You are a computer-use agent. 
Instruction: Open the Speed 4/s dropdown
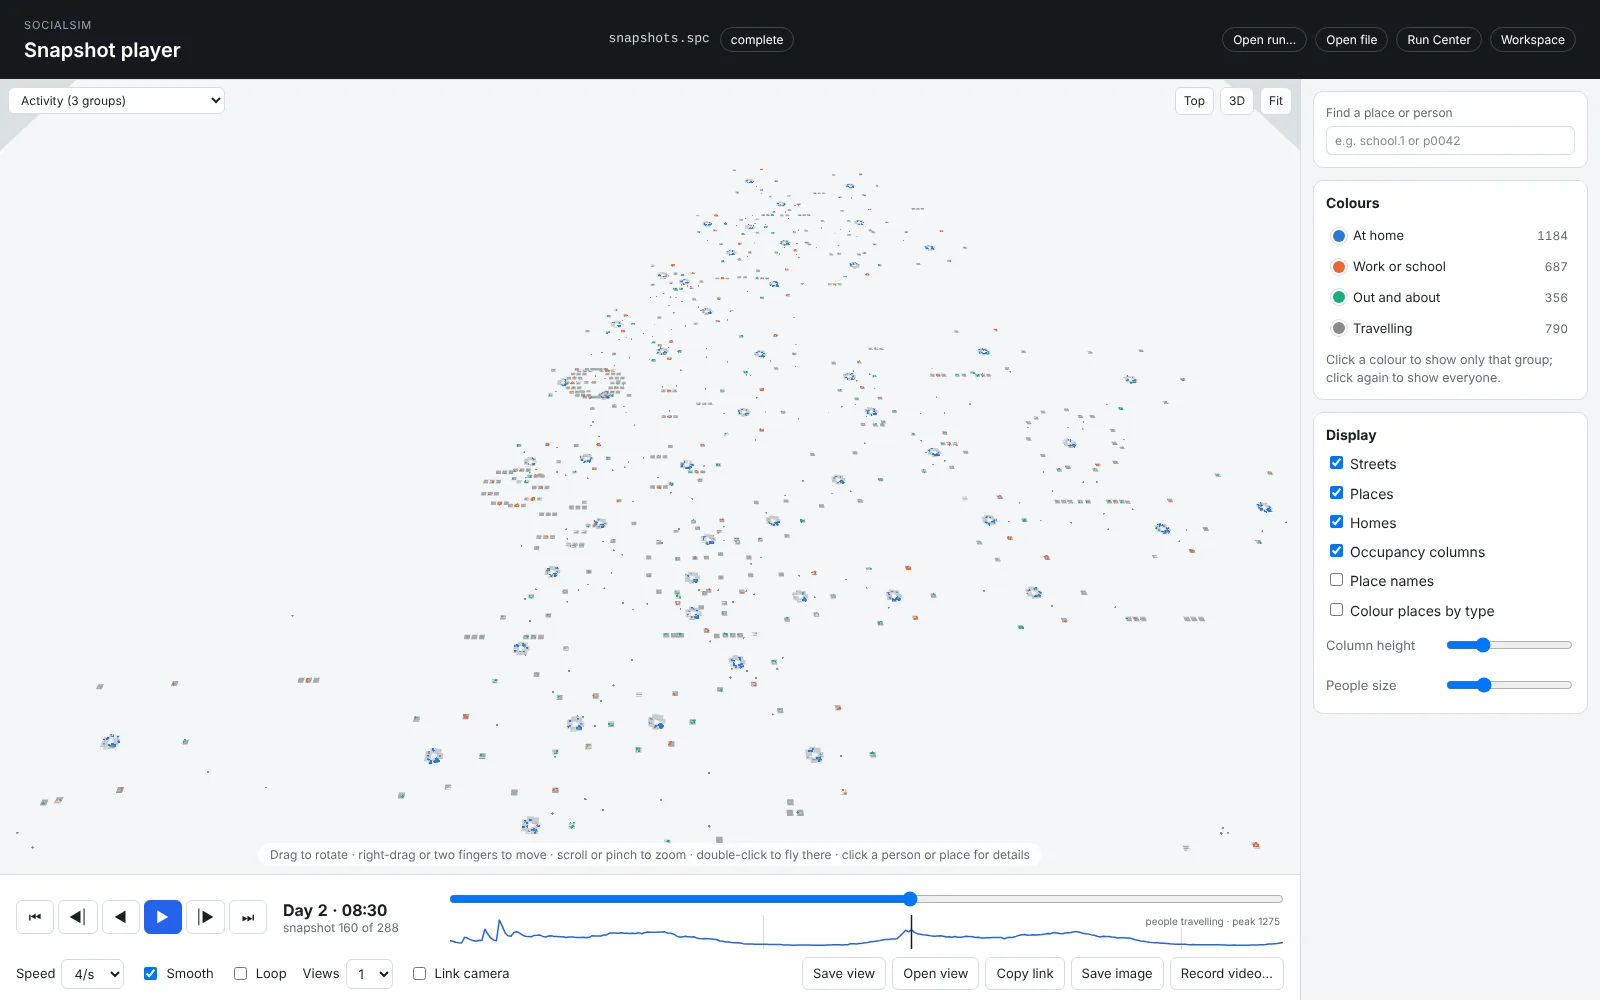click(93, 974)
